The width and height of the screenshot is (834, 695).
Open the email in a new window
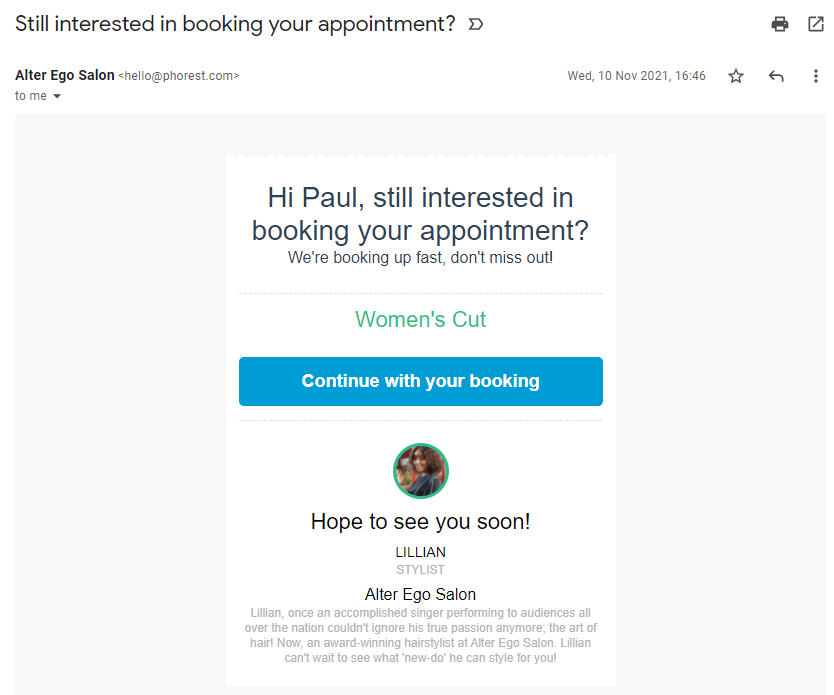[815, 24]
